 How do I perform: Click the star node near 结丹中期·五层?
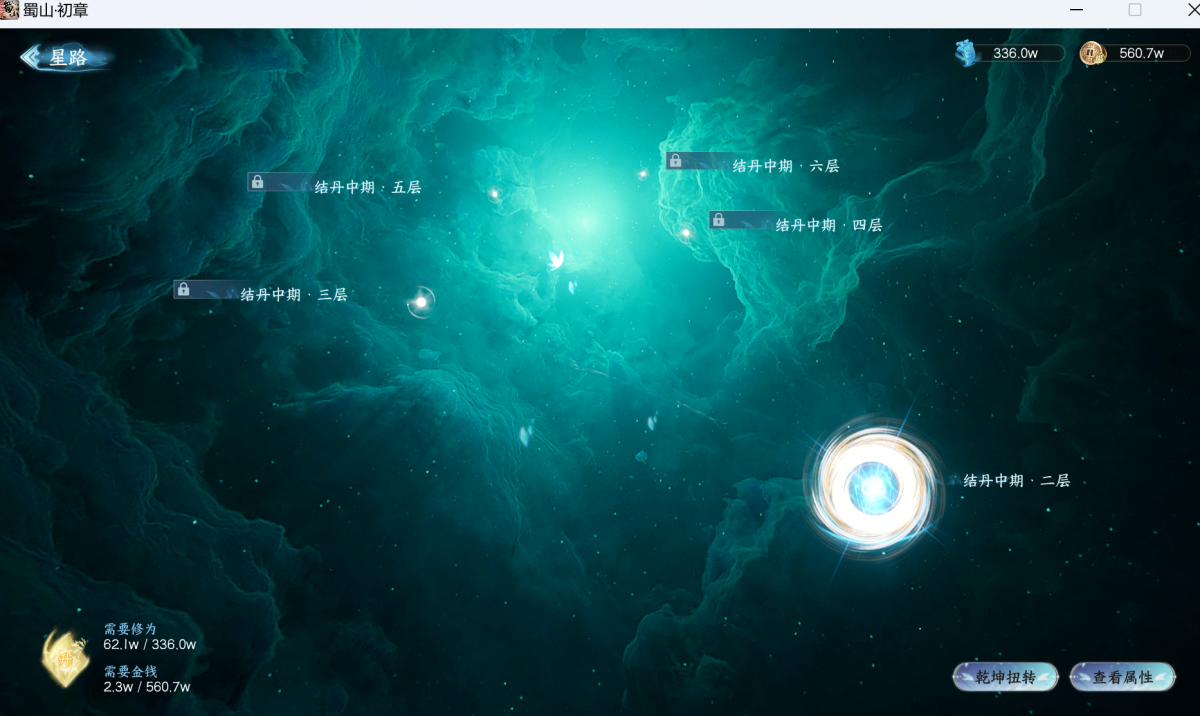click(x=494, y=193)
